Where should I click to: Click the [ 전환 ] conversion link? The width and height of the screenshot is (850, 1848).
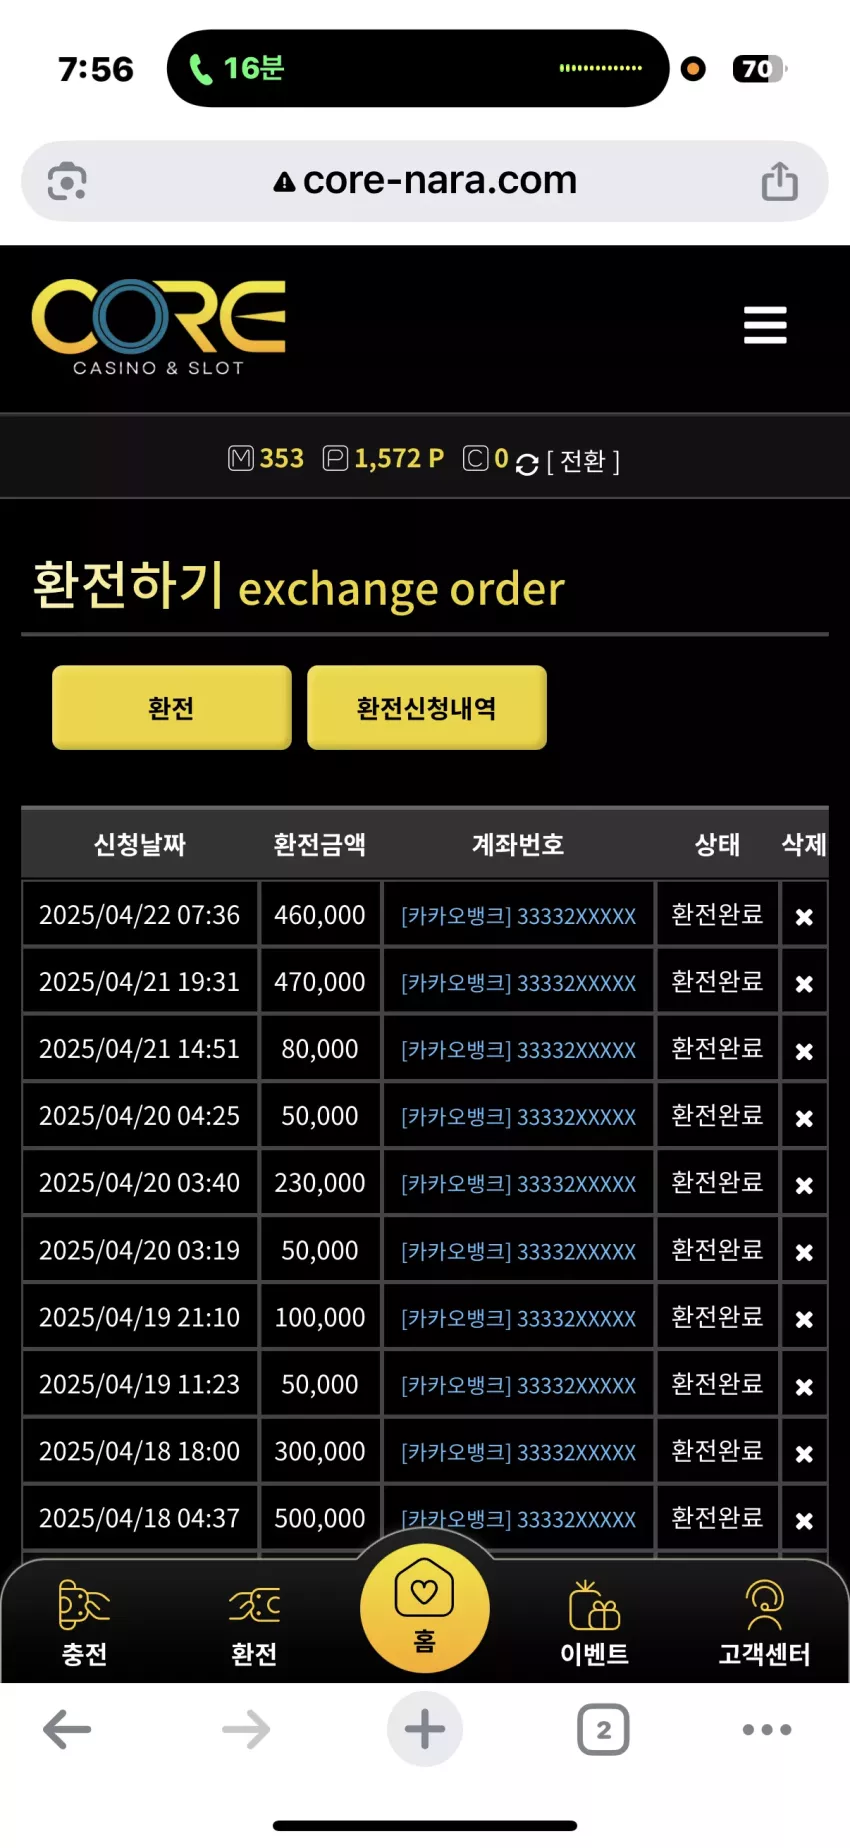tap(583, 461)
